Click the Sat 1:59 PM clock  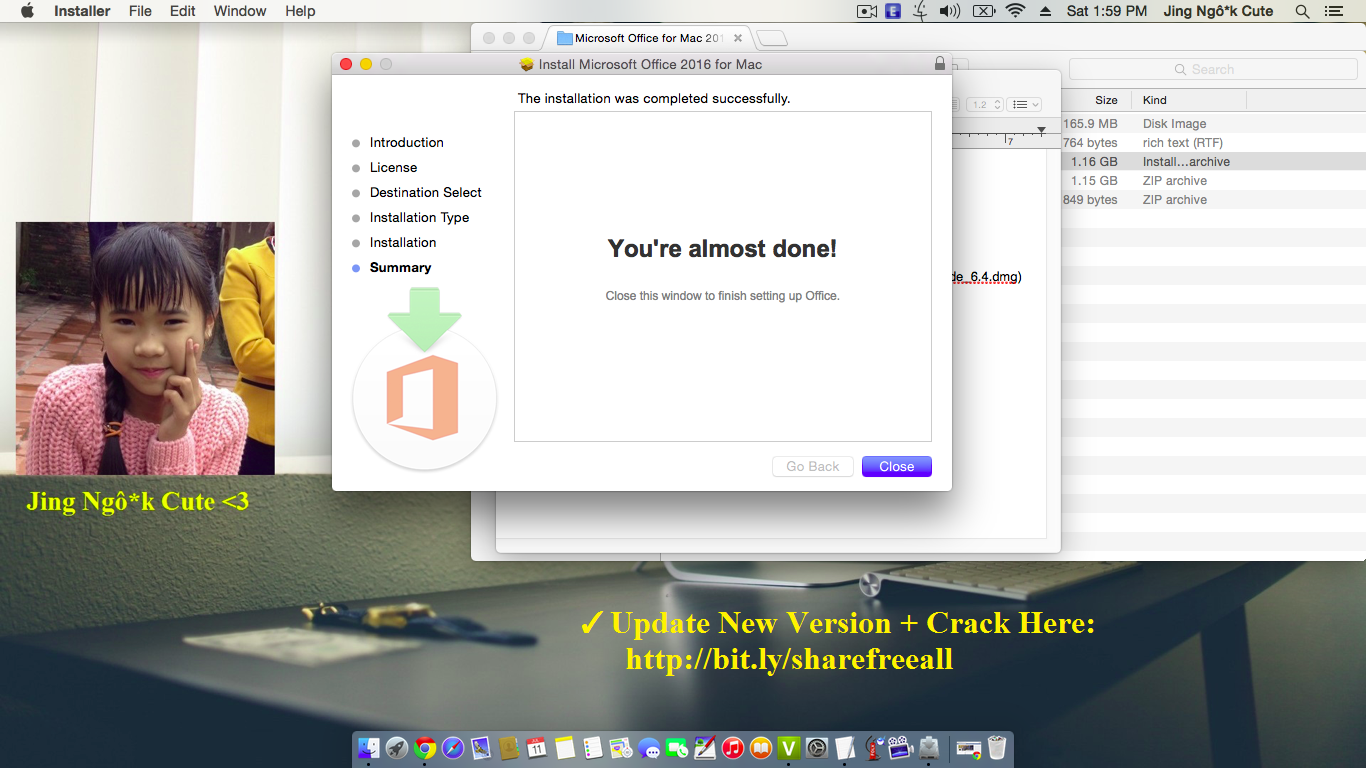tap(1107, 11)
